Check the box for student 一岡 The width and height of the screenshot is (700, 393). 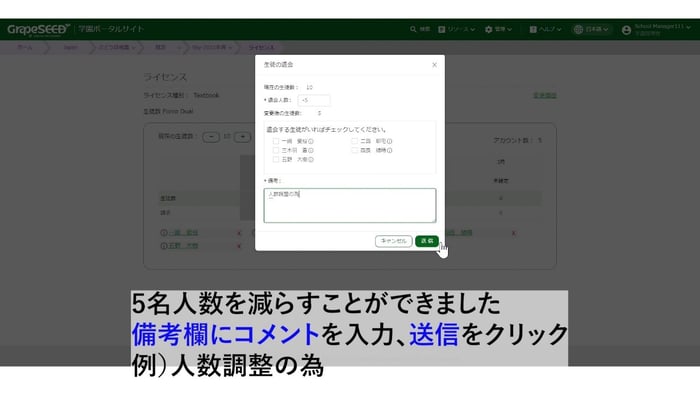[276, 141]
